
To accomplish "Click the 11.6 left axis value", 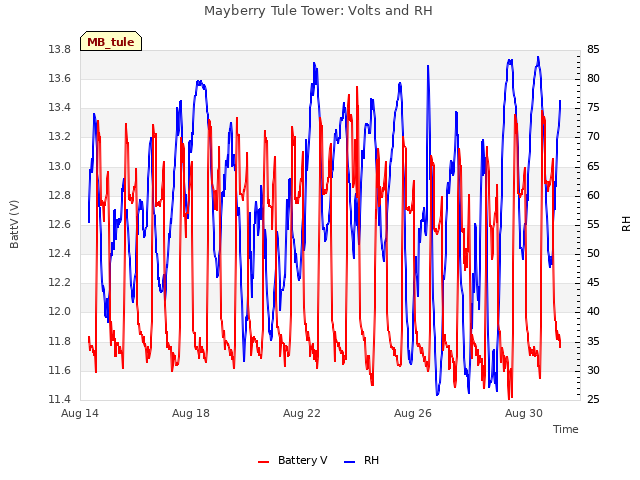I will coord(60,370).
